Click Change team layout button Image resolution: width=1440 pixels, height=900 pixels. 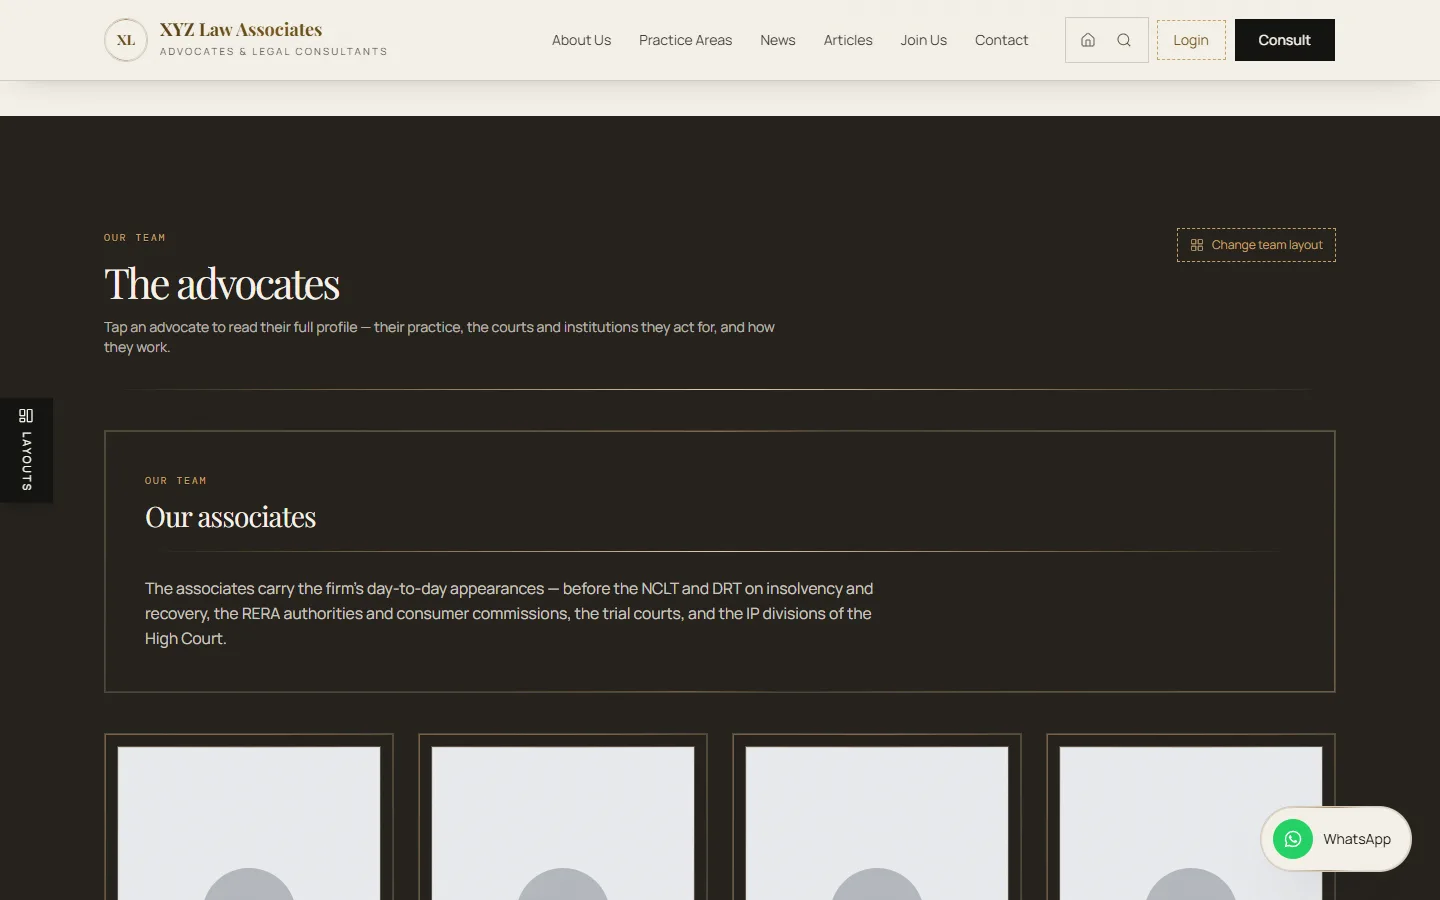point(1256,245)
